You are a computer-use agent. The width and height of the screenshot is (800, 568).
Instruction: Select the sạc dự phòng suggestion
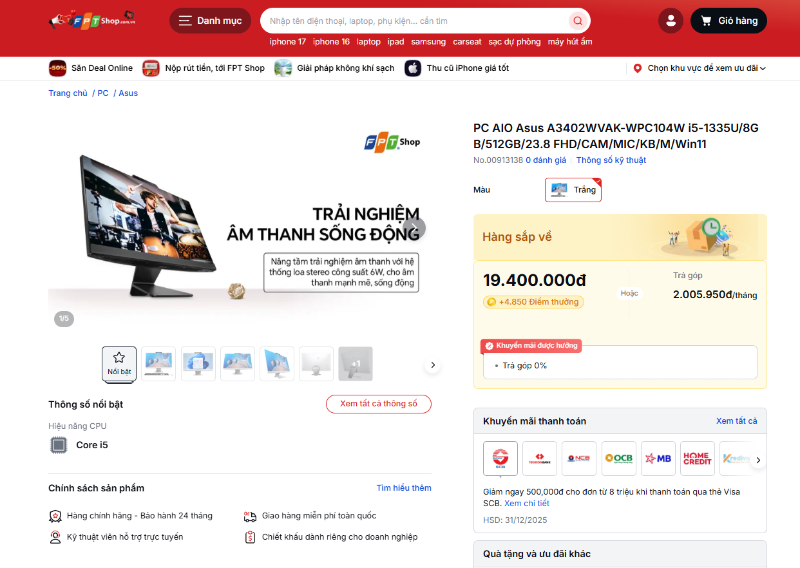514,42
